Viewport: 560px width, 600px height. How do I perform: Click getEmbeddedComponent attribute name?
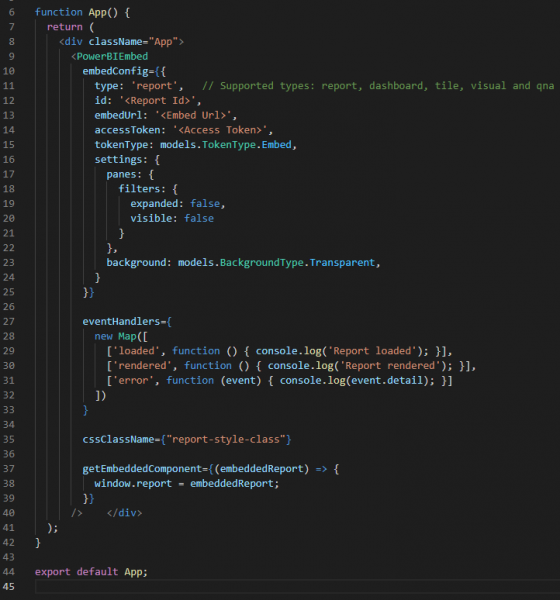[x=142, y=469]
